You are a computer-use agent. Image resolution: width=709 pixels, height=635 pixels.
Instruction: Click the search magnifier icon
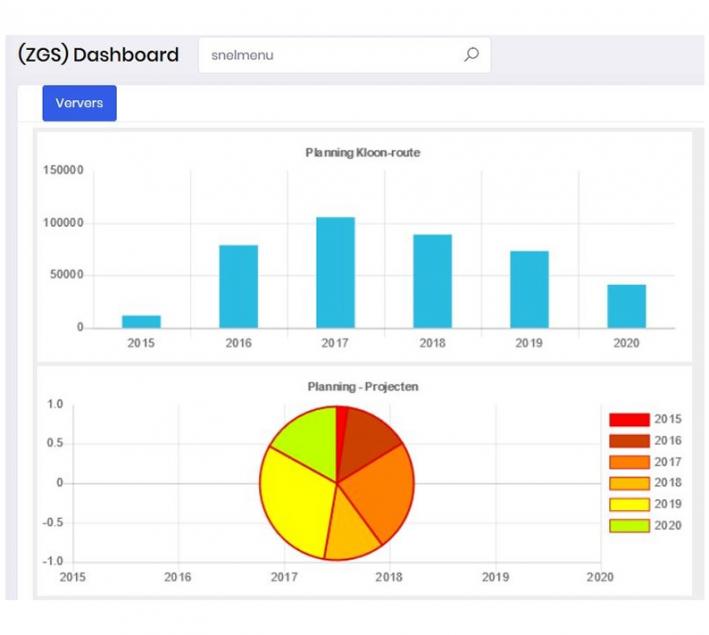472,55
